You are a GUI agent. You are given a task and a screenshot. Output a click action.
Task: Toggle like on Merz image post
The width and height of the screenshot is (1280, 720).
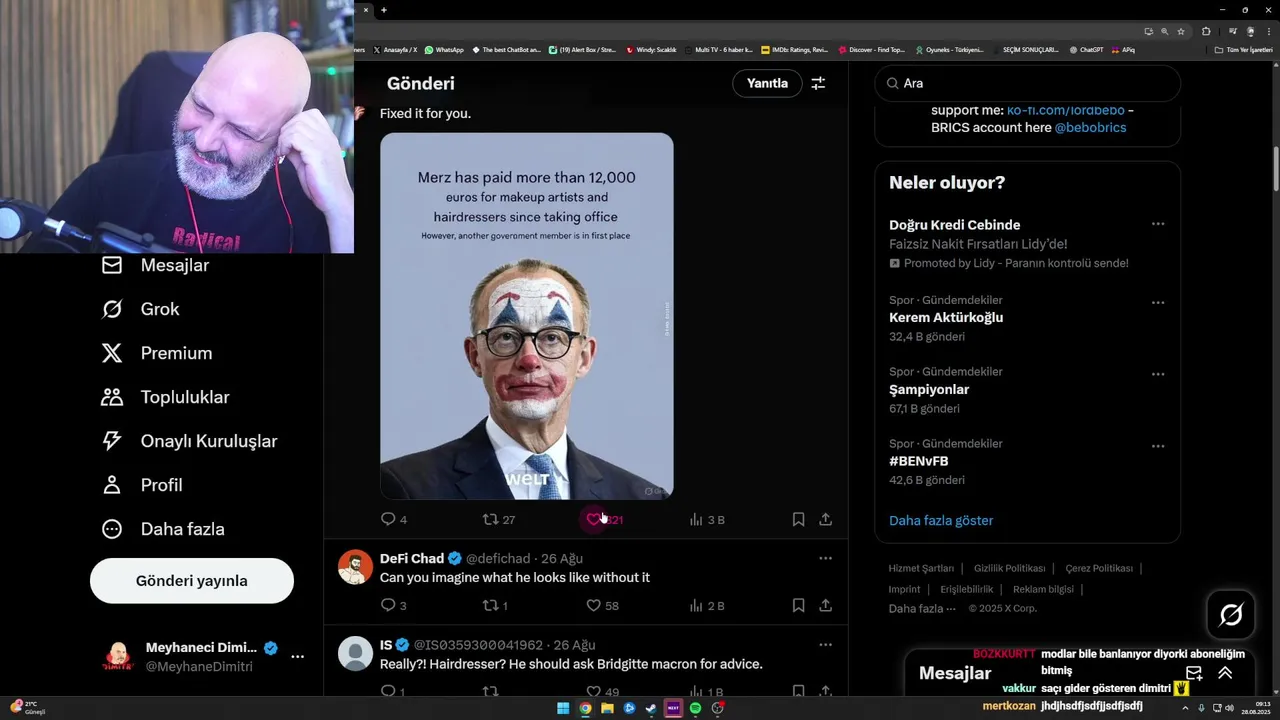tap(594, 519)
